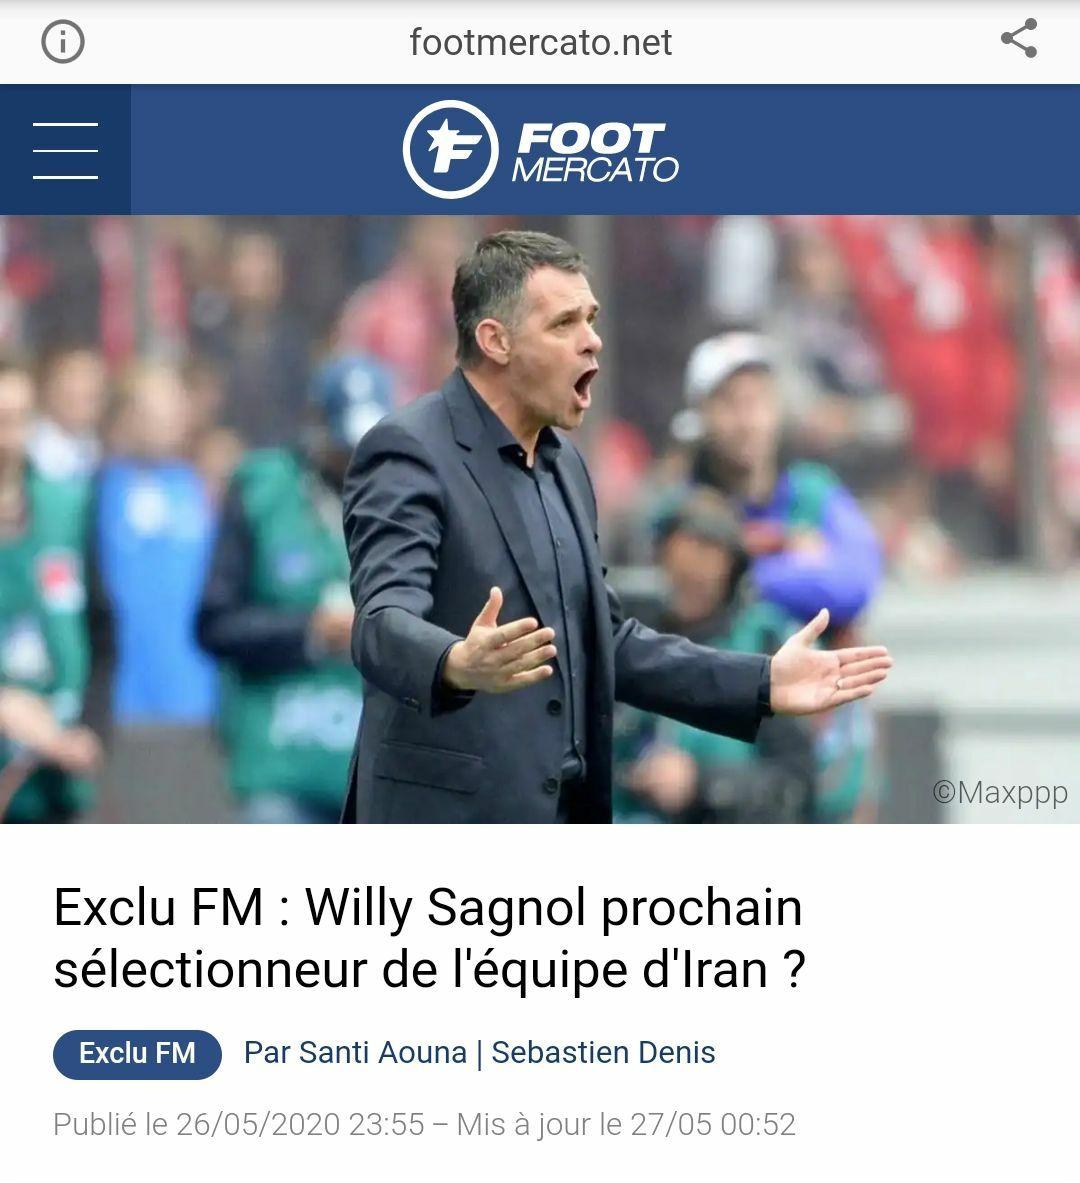
Task: Open the hamburger navigation menu
Action: tap(66, 150)
